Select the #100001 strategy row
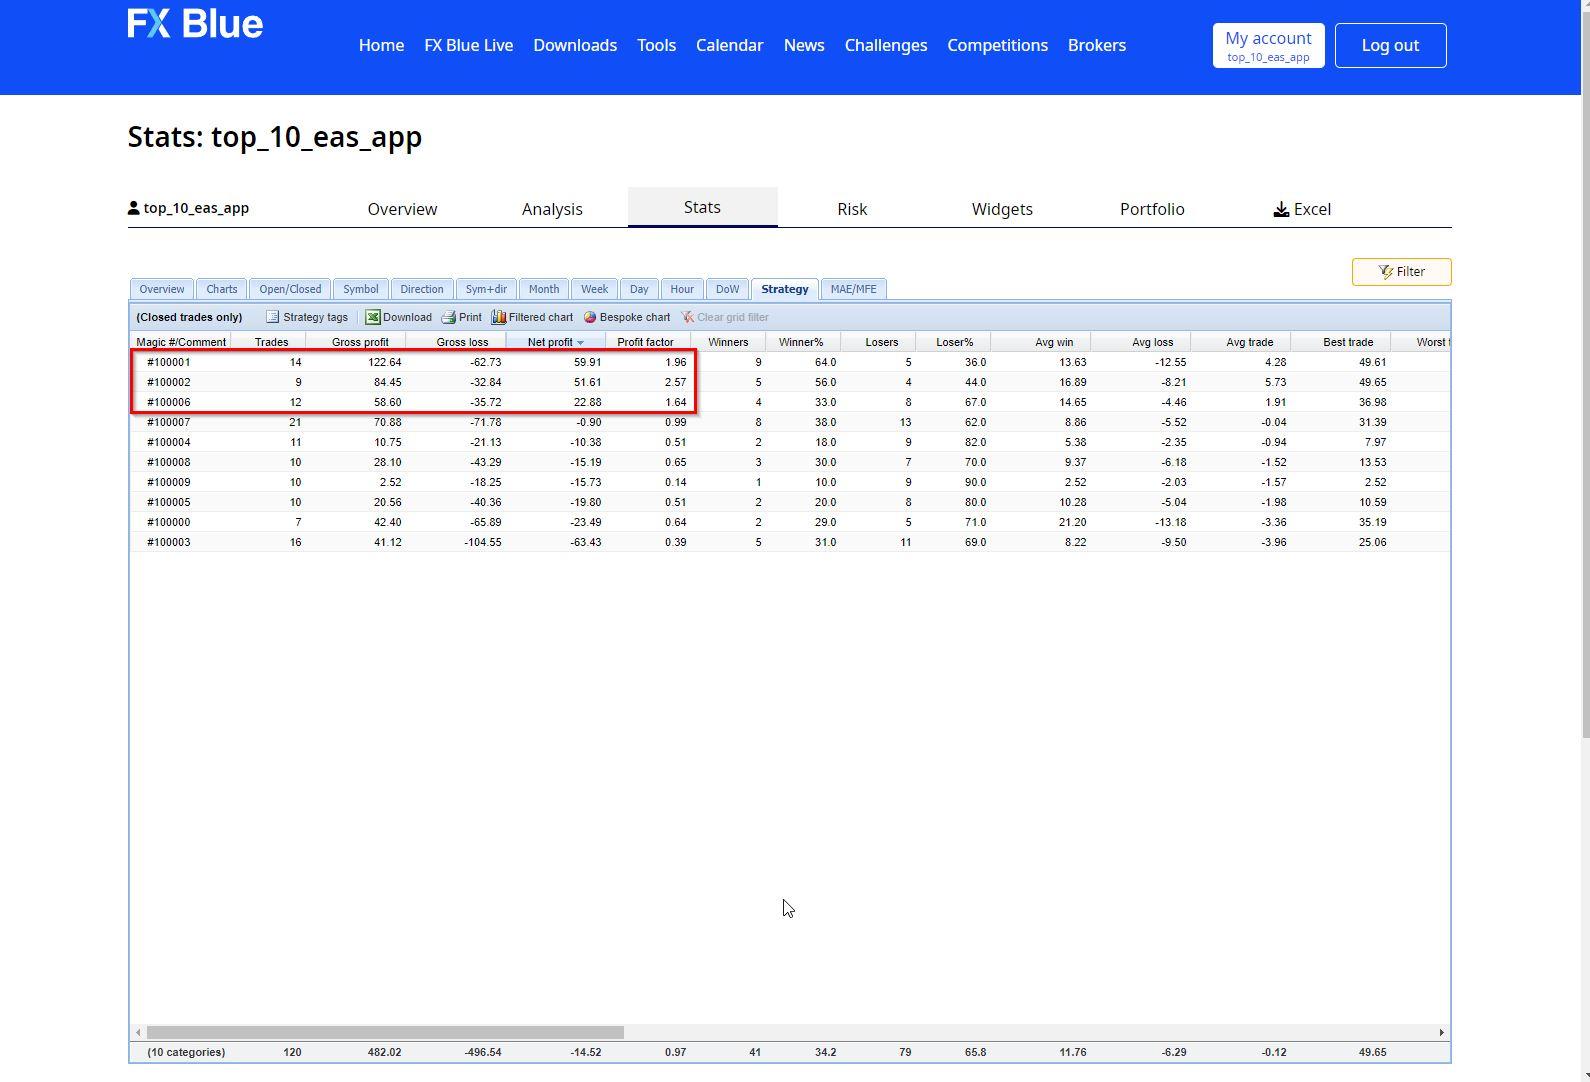This screenshot has width=1590, height=1082. click(x=790, y=362)
